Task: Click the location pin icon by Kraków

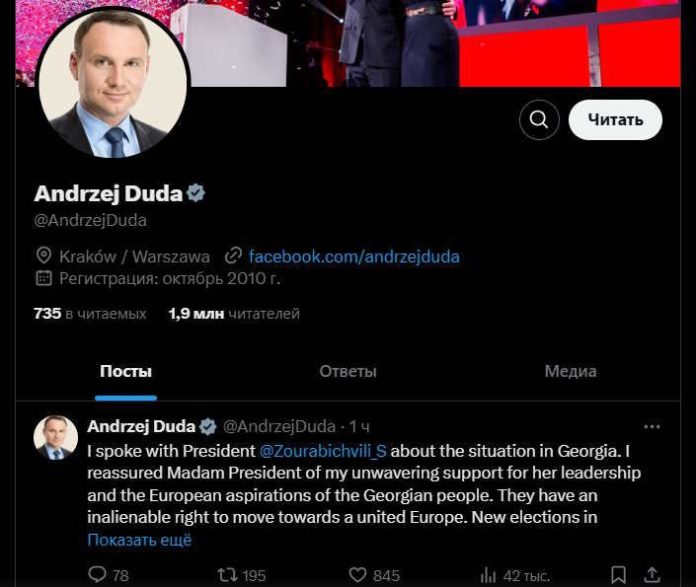Action: (44, 256)
